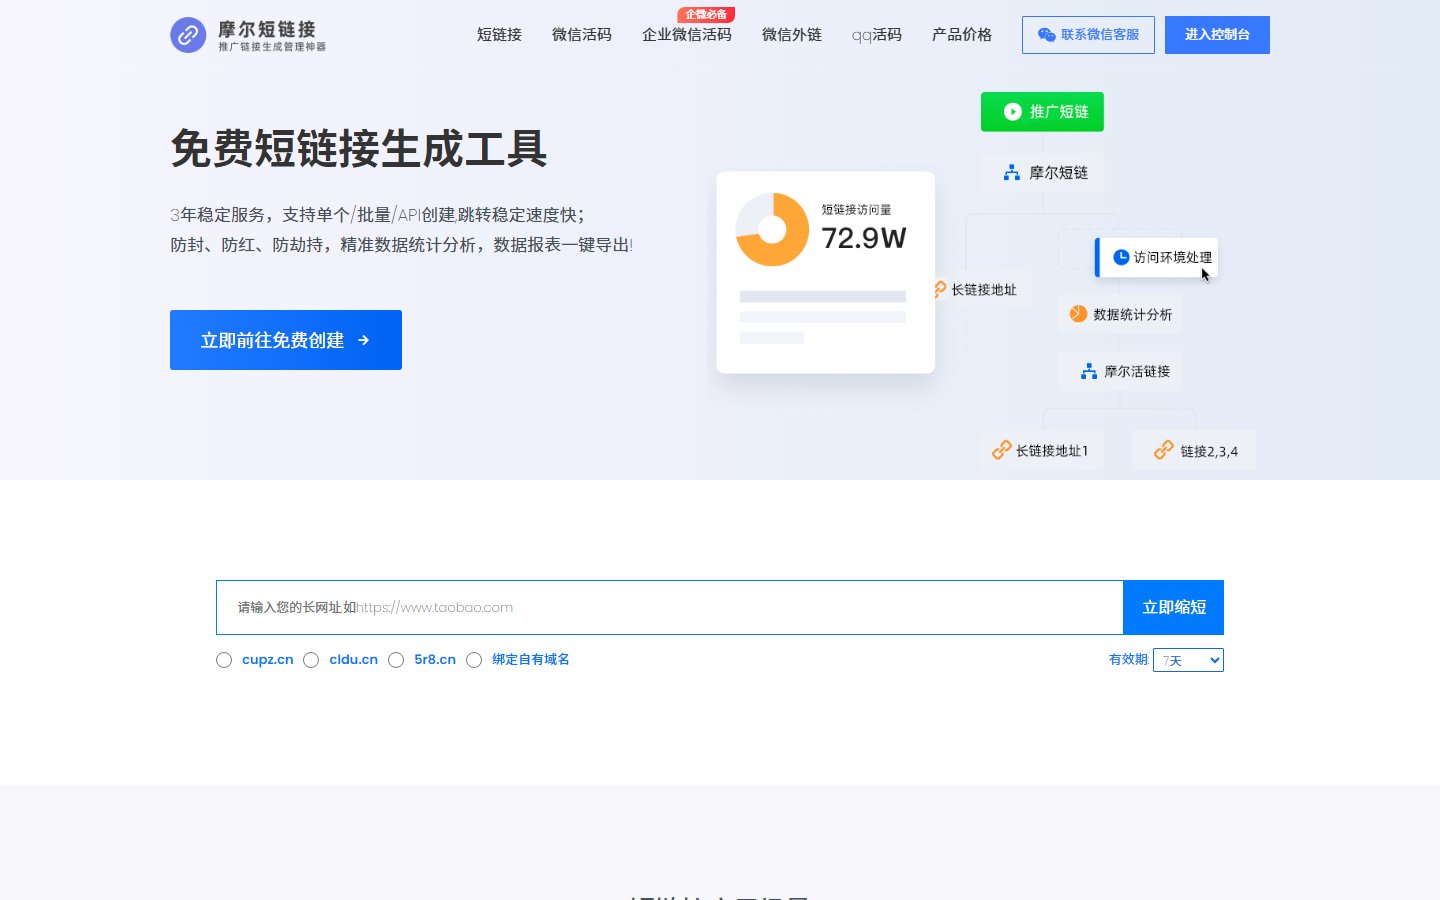The width and height of the screenshot is (1440, 900).
Task: Click the orange donut chart graphic
Action: [772, 229]
